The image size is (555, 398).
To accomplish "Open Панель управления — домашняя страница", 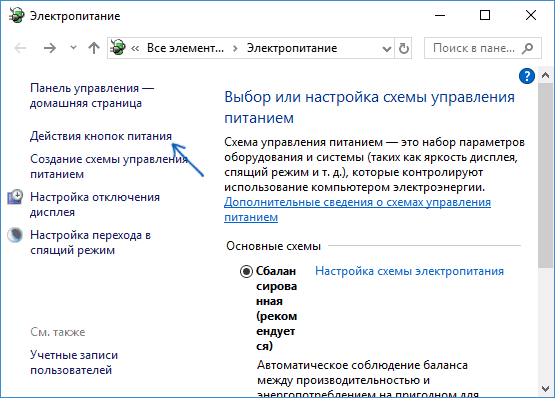I will coord(92,95).
